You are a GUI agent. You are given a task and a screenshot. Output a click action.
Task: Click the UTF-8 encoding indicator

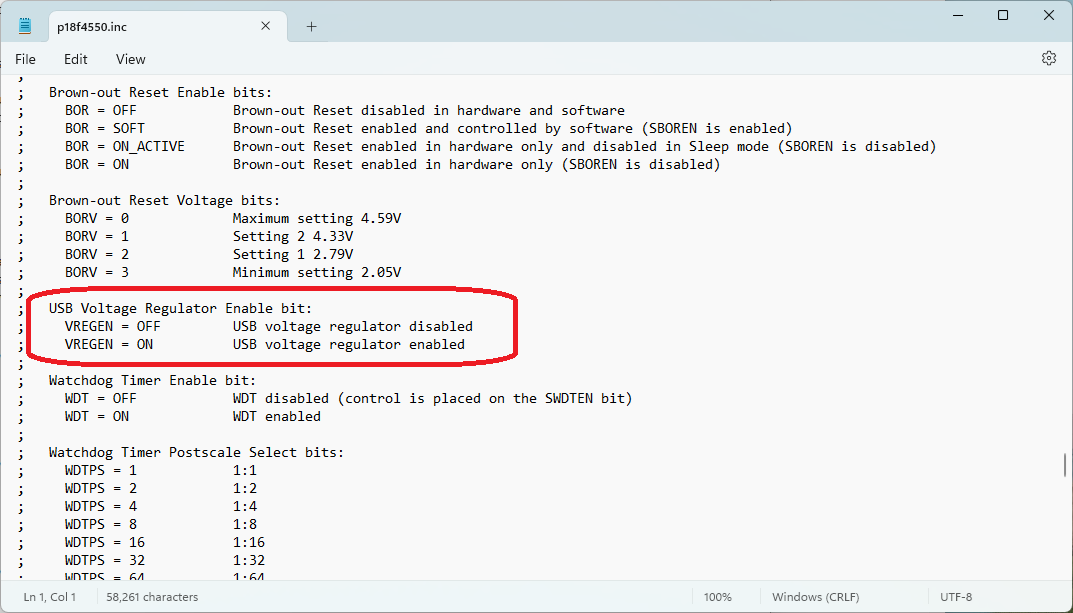point(955,597)
